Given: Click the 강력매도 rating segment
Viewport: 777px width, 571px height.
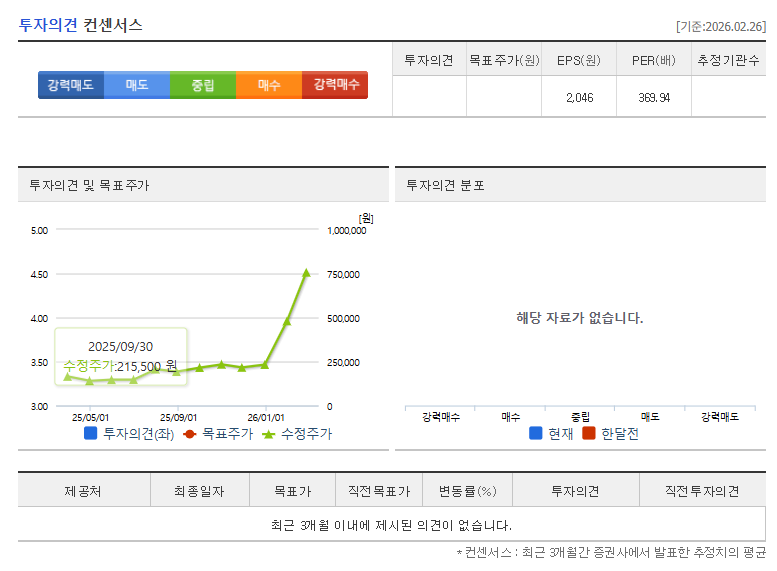Looking at the screenshot, I should pyautogui.click(x=71, y=85).
